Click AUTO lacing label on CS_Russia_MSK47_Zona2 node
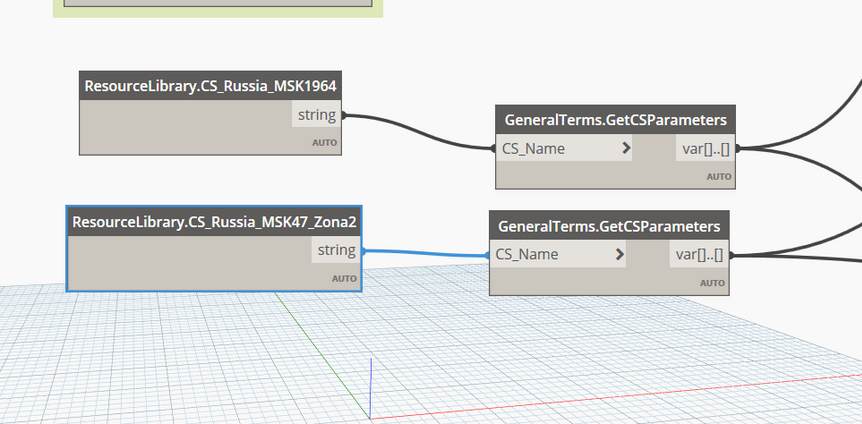Screen dimensions: 862x424 (x=344, y=278)
